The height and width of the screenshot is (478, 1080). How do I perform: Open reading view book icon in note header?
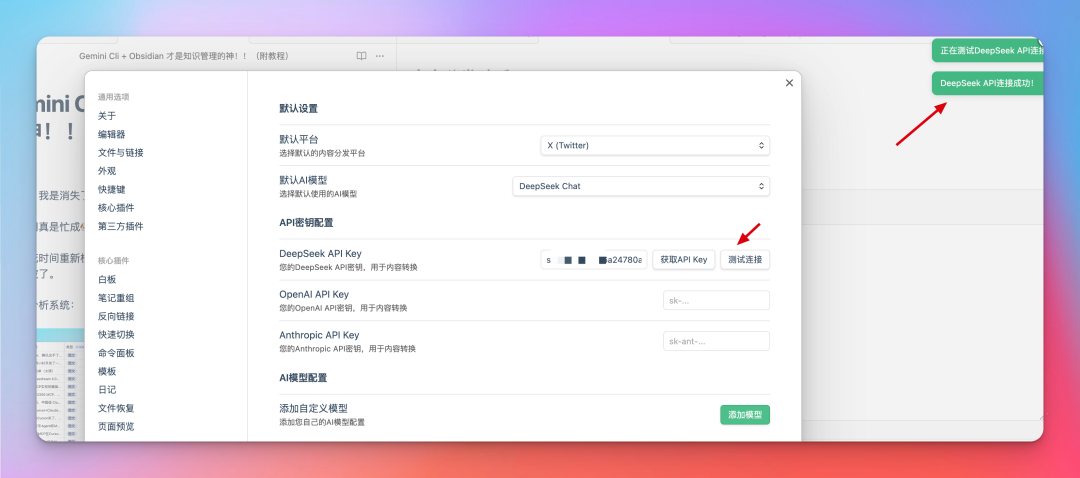pyautogui.click(x=361, y=56)
